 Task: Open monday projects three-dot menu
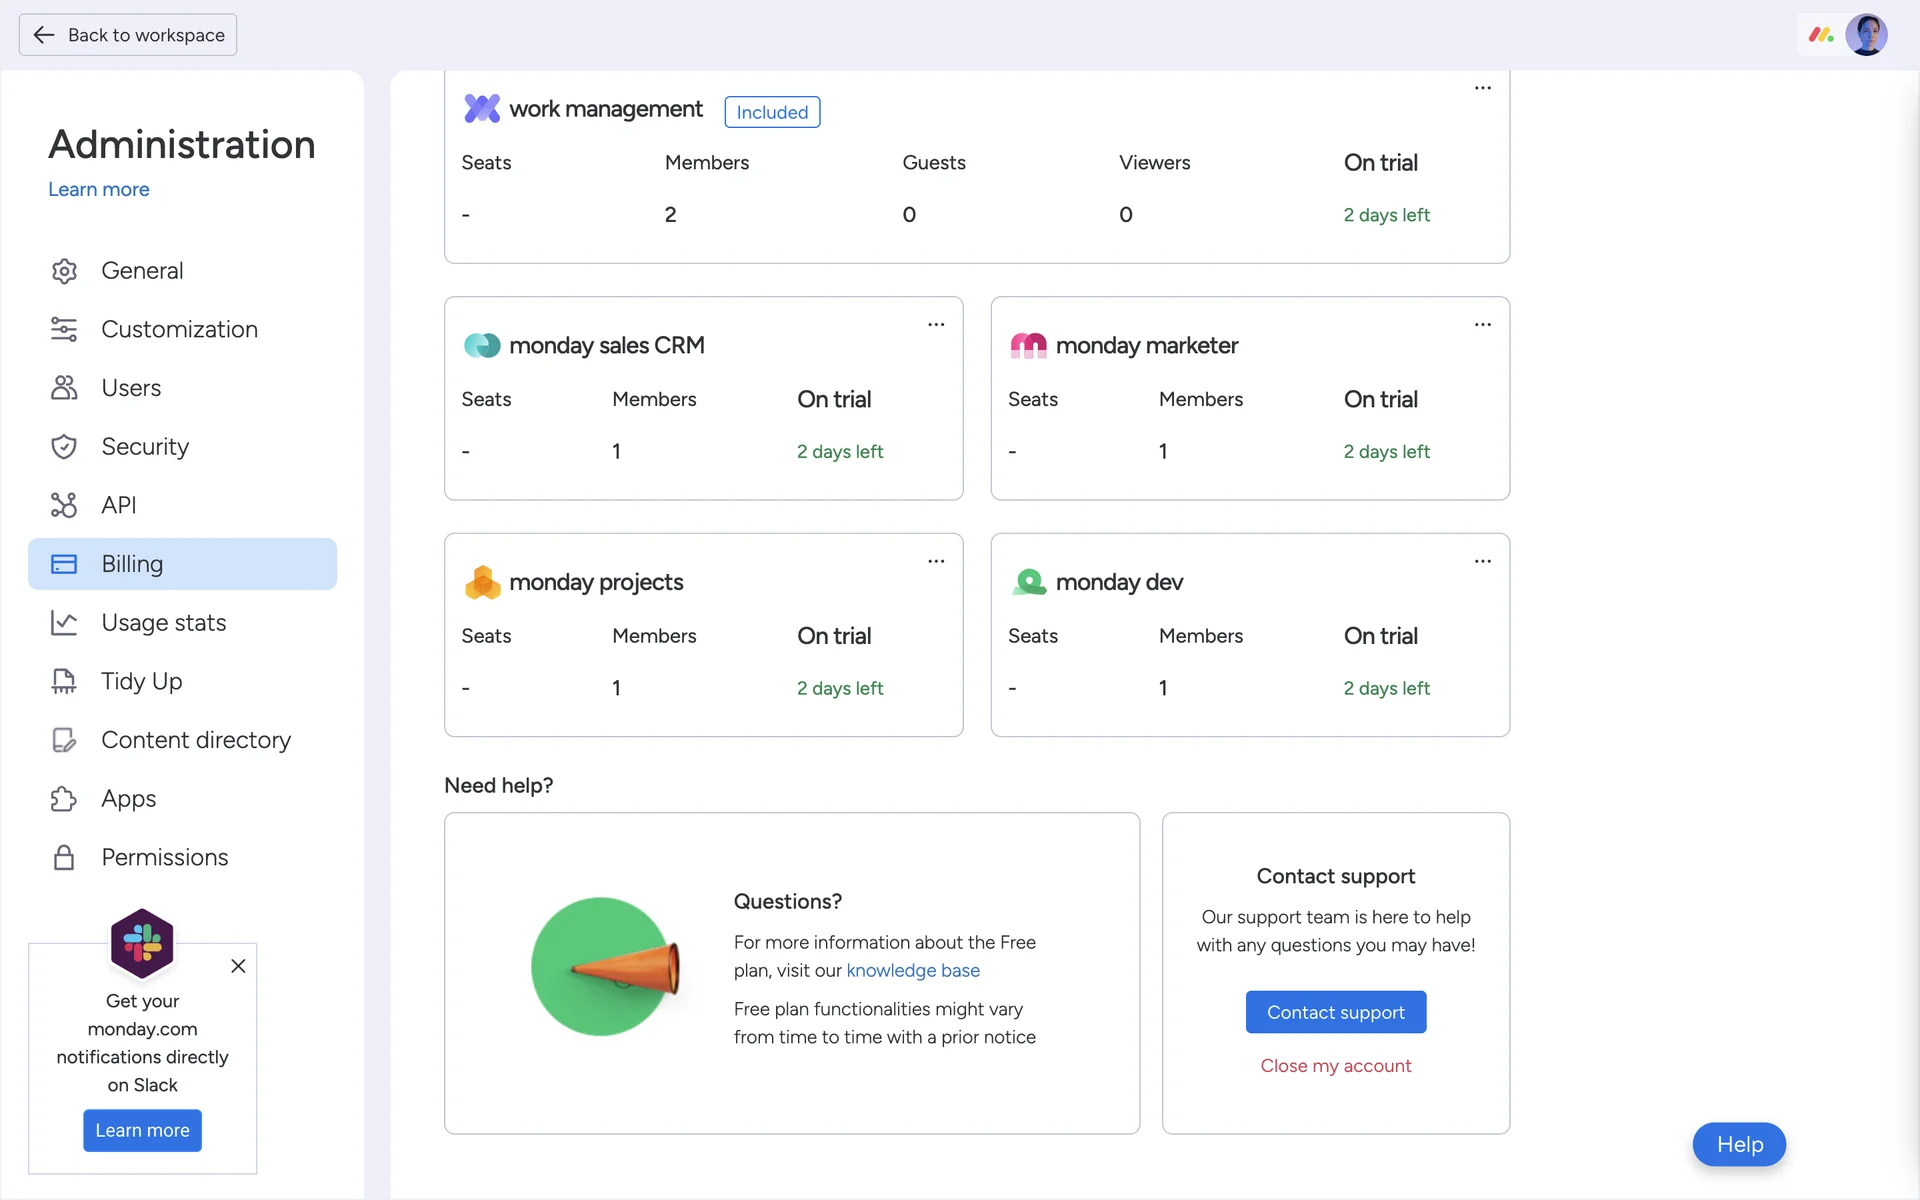coord(935,562)
